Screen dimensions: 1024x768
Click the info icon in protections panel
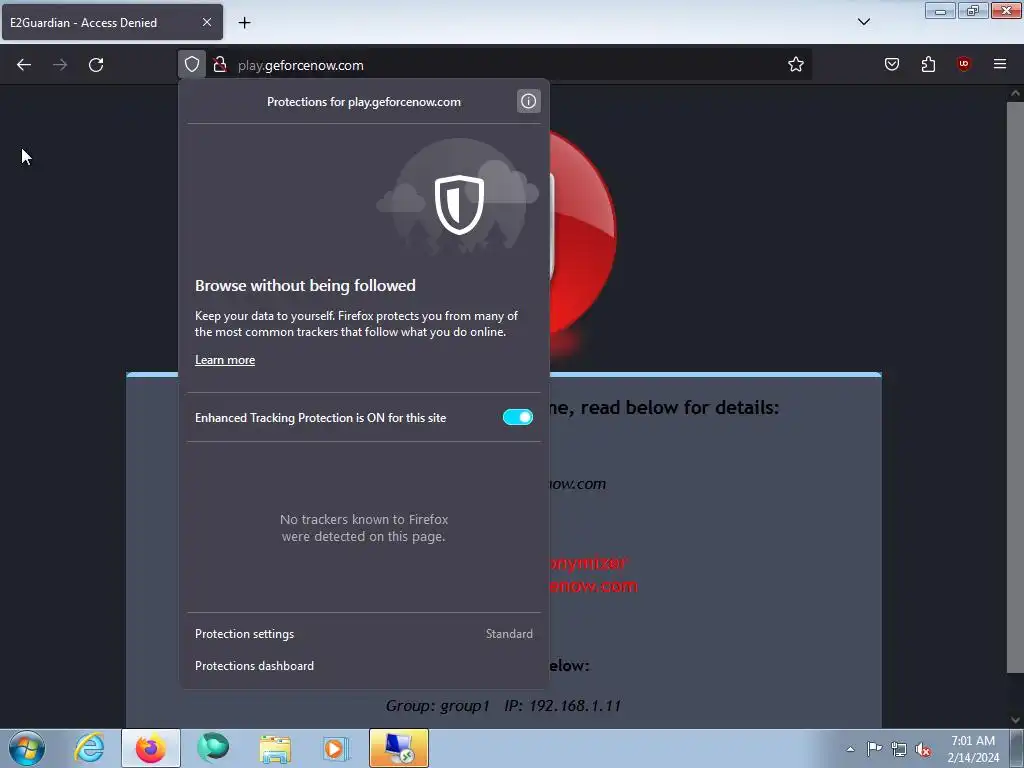528,101
